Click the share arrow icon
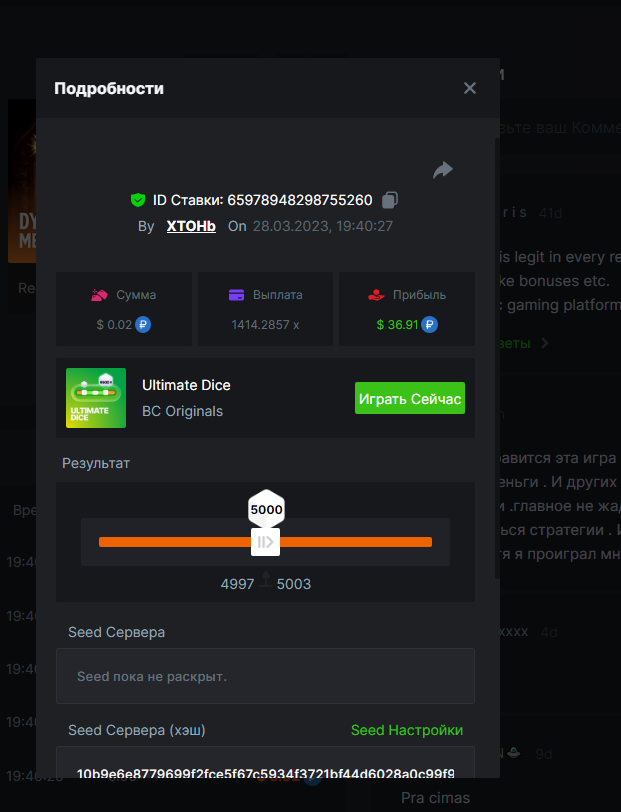Screen dimensions: 621x812 coord(442,171)
